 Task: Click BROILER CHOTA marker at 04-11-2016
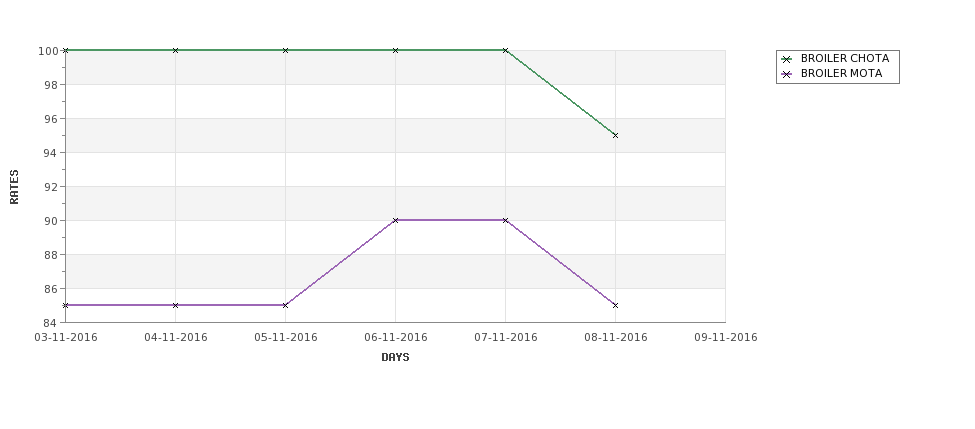pos(175,50)
